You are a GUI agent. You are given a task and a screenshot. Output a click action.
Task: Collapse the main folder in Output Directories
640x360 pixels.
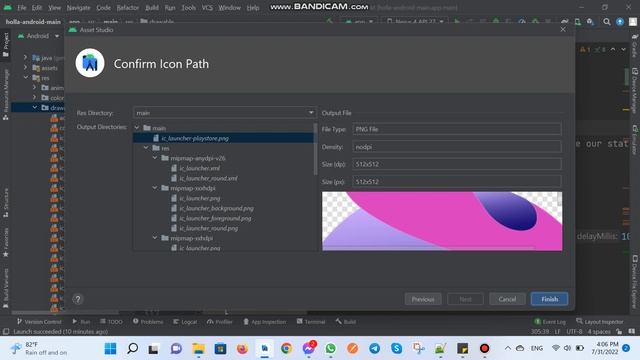[x=137, y=128]
